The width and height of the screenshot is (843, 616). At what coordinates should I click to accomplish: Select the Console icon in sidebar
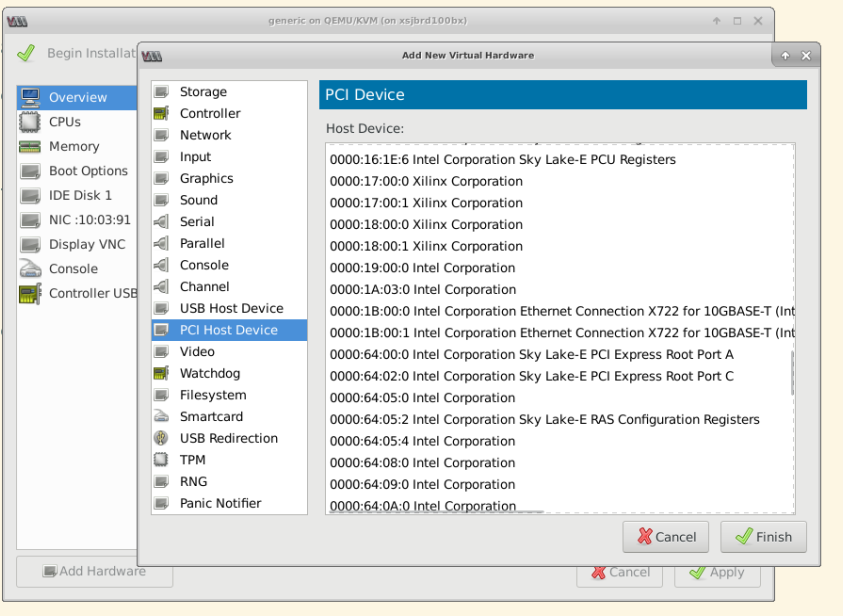coord(30,269)
